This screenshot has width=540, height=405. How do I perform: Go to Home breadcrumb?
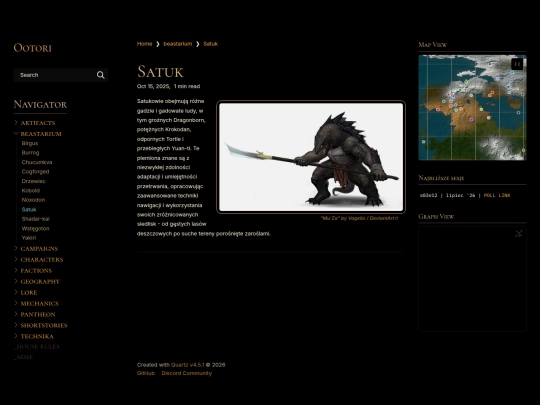click(x=144, y=44)
